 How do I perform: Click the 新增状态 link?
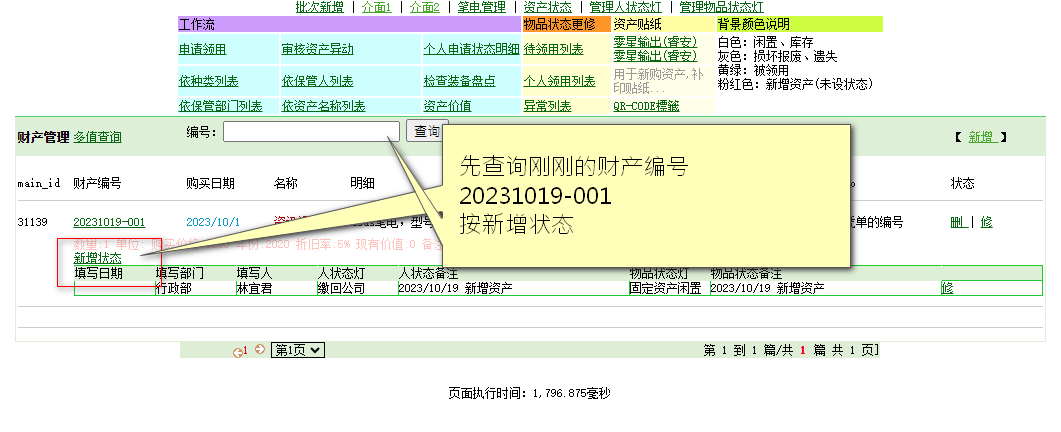[98, 258]
